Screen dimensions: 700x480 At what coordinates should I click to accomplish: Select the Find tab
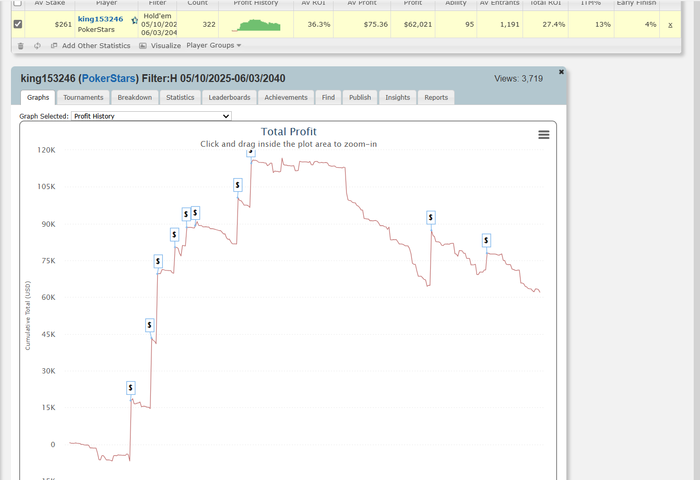[x=328, y=97]
